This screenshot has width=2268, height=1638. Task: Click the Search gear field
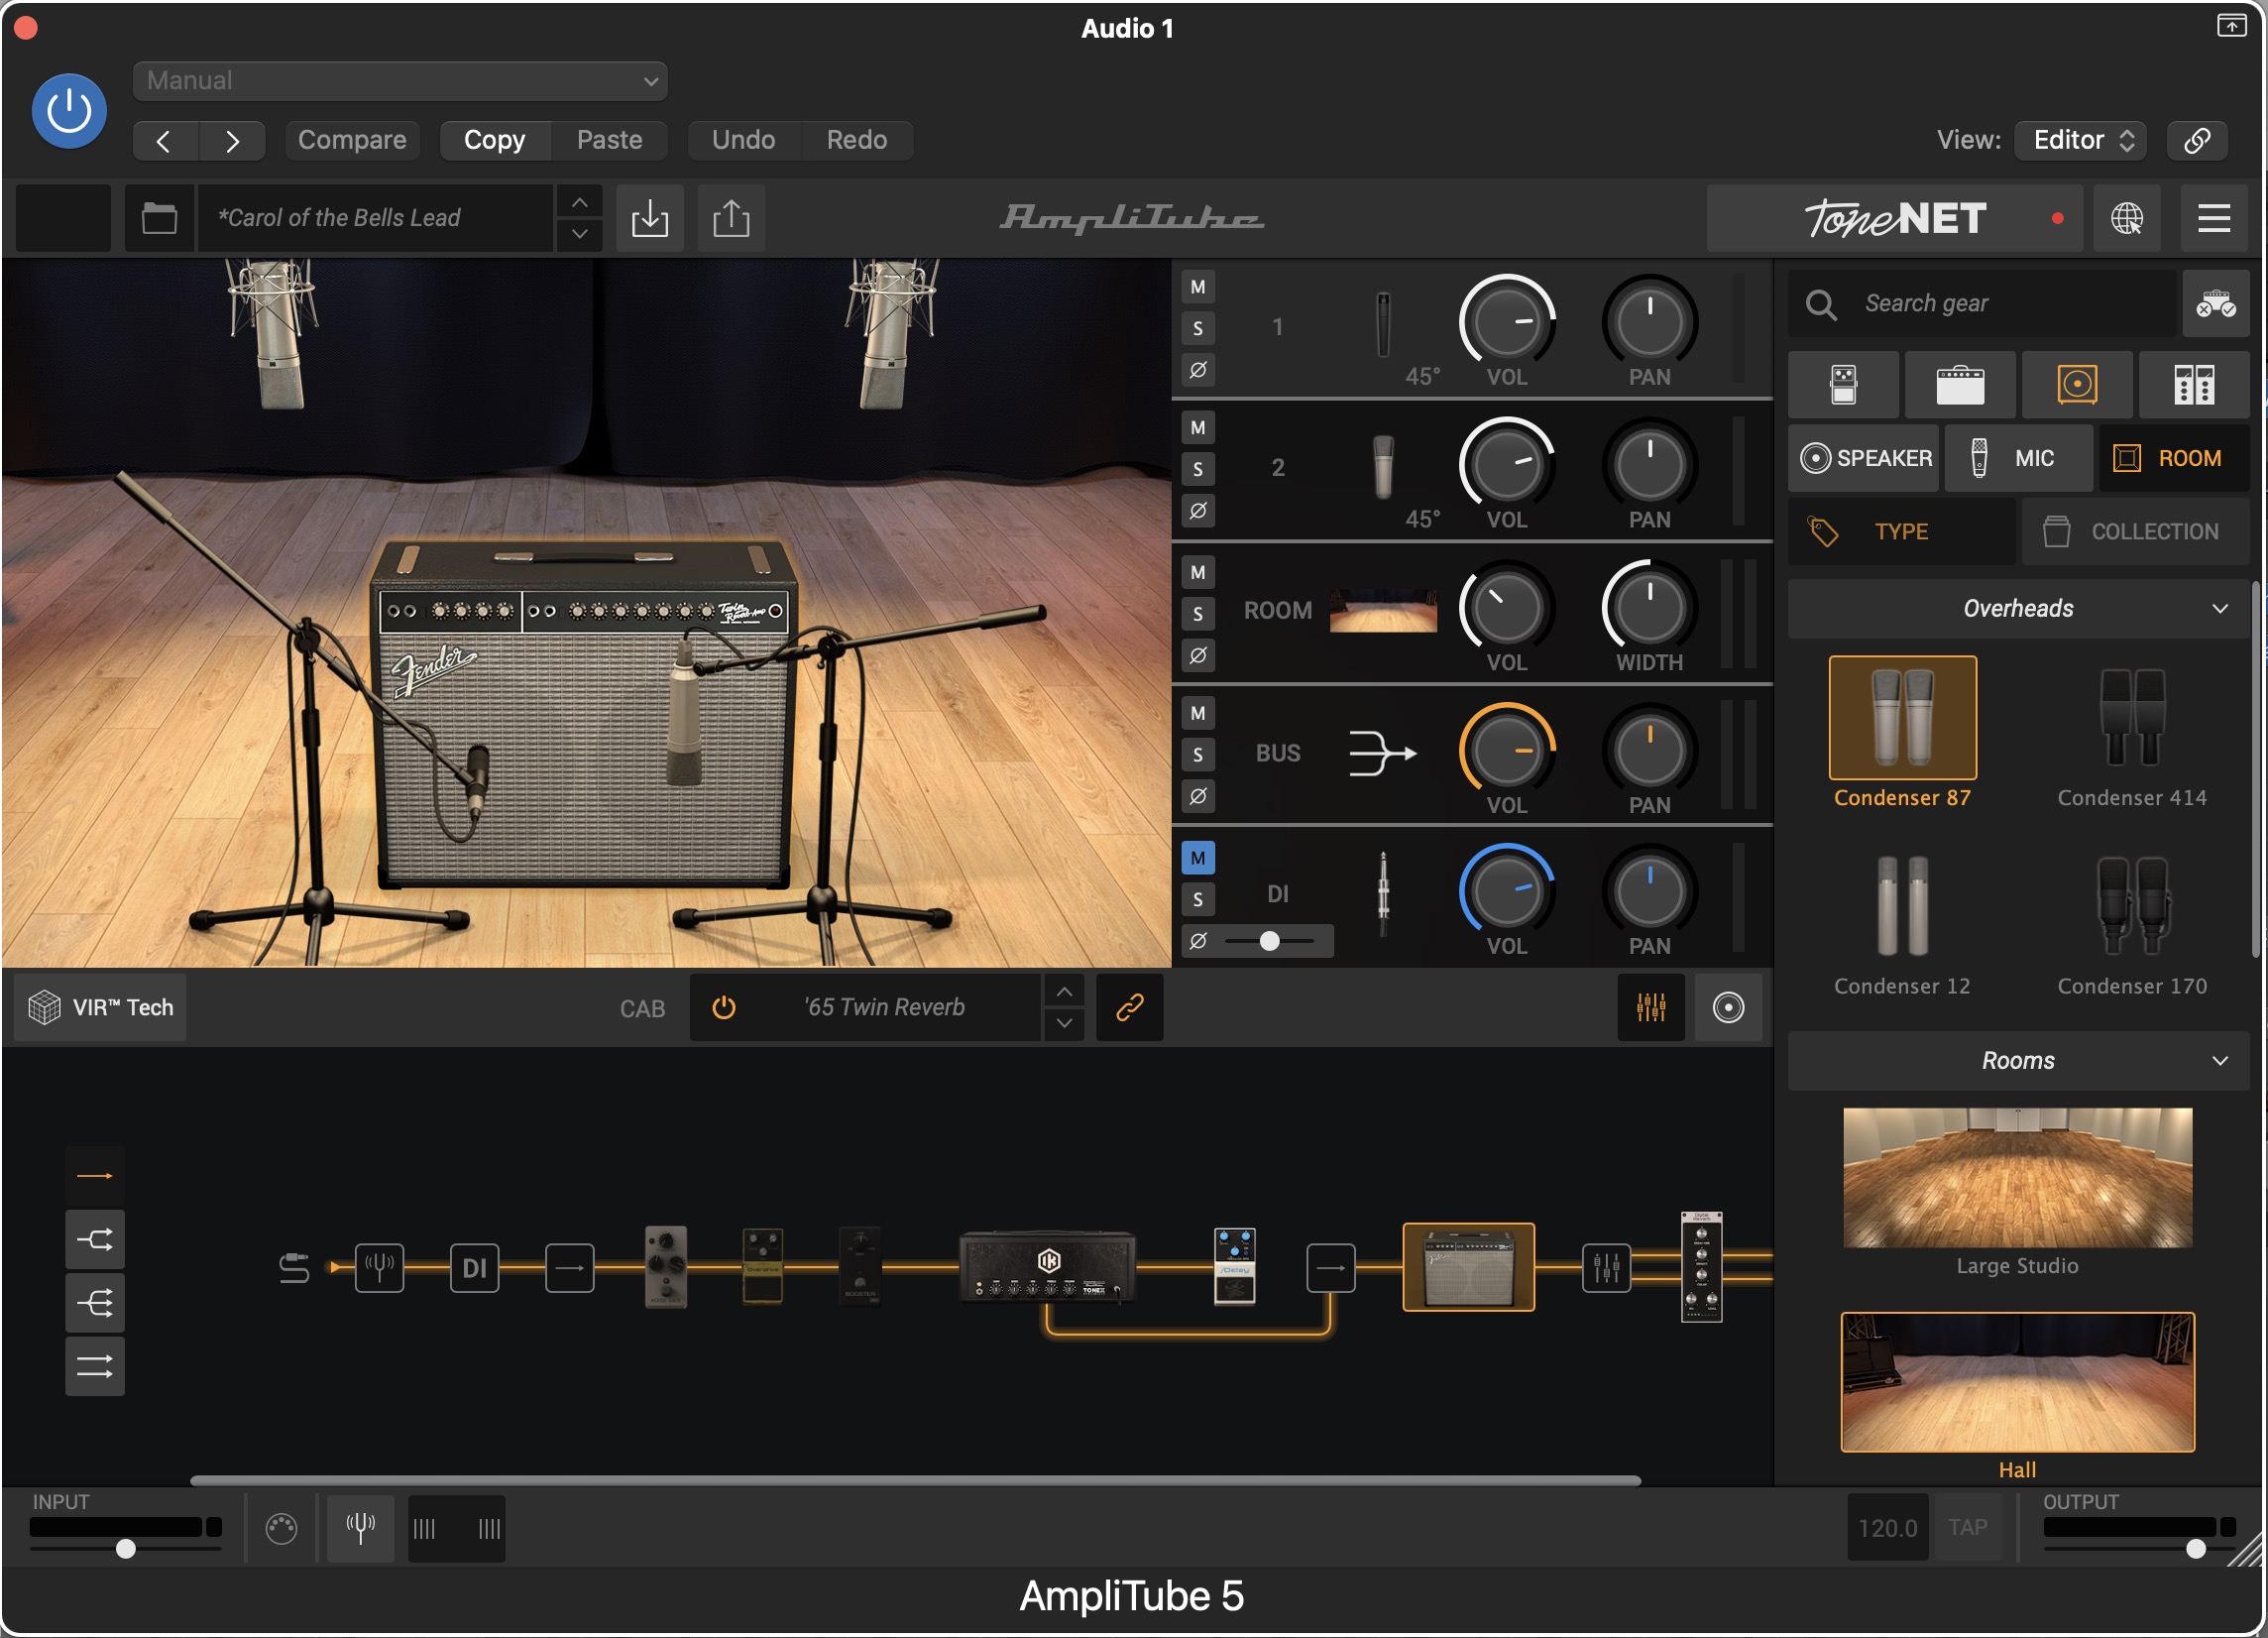point(1982,304)
